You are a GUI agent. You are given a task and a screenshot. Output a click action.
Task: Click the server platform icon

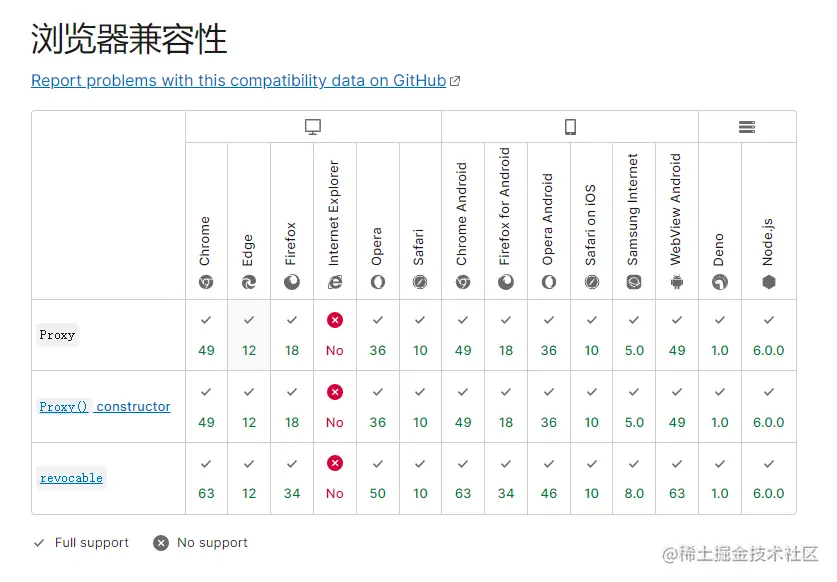pos(747,127)
